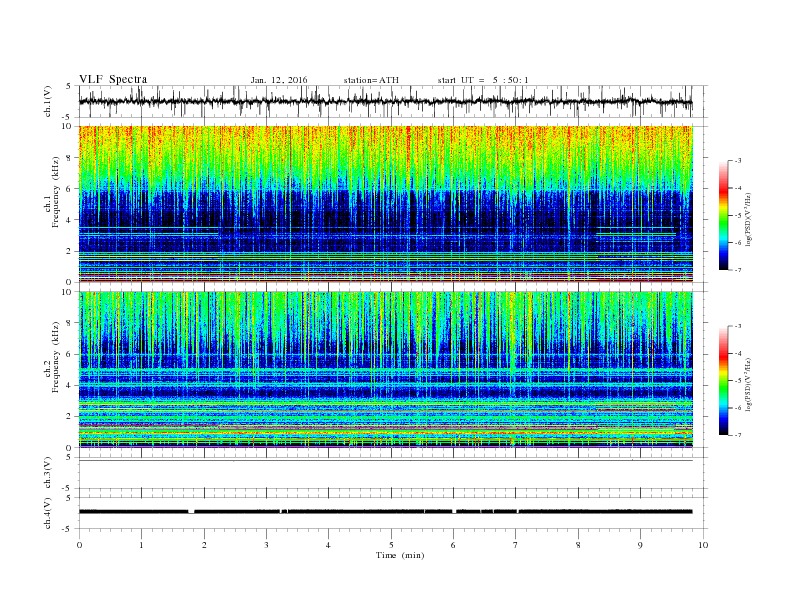The width and height of the screenshot is (792, 612).
Task: Click the ch.2 spectrogram panel
Action: pos(386,369)
